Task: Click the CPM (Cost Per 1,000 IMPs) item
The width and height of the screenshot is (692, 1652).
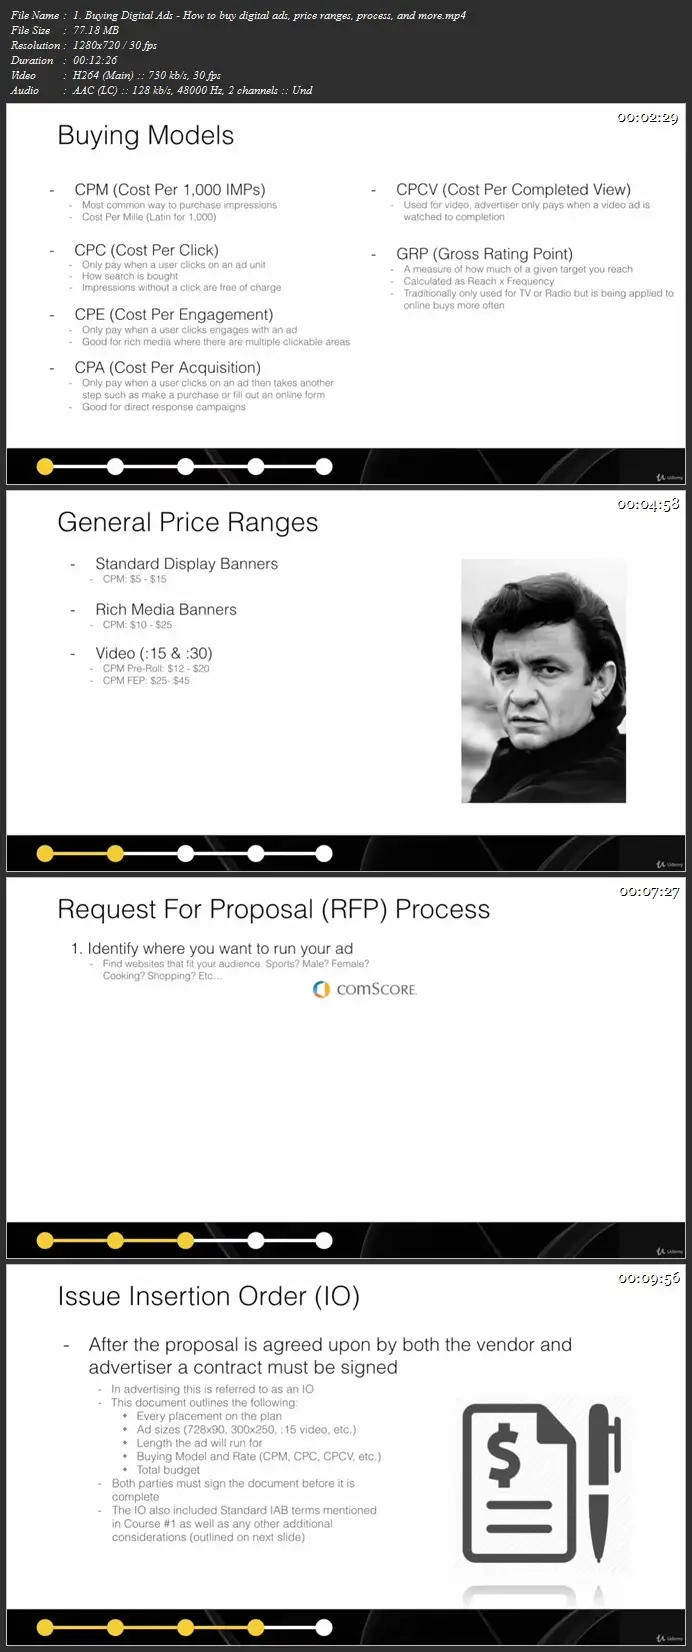Action: click(x=170, y=189)
